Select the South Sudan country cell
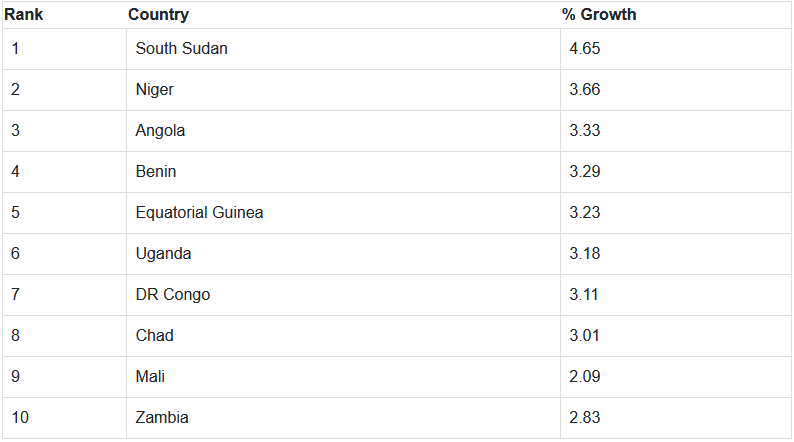This screenshot has width=794, height=442. point(181,49)
